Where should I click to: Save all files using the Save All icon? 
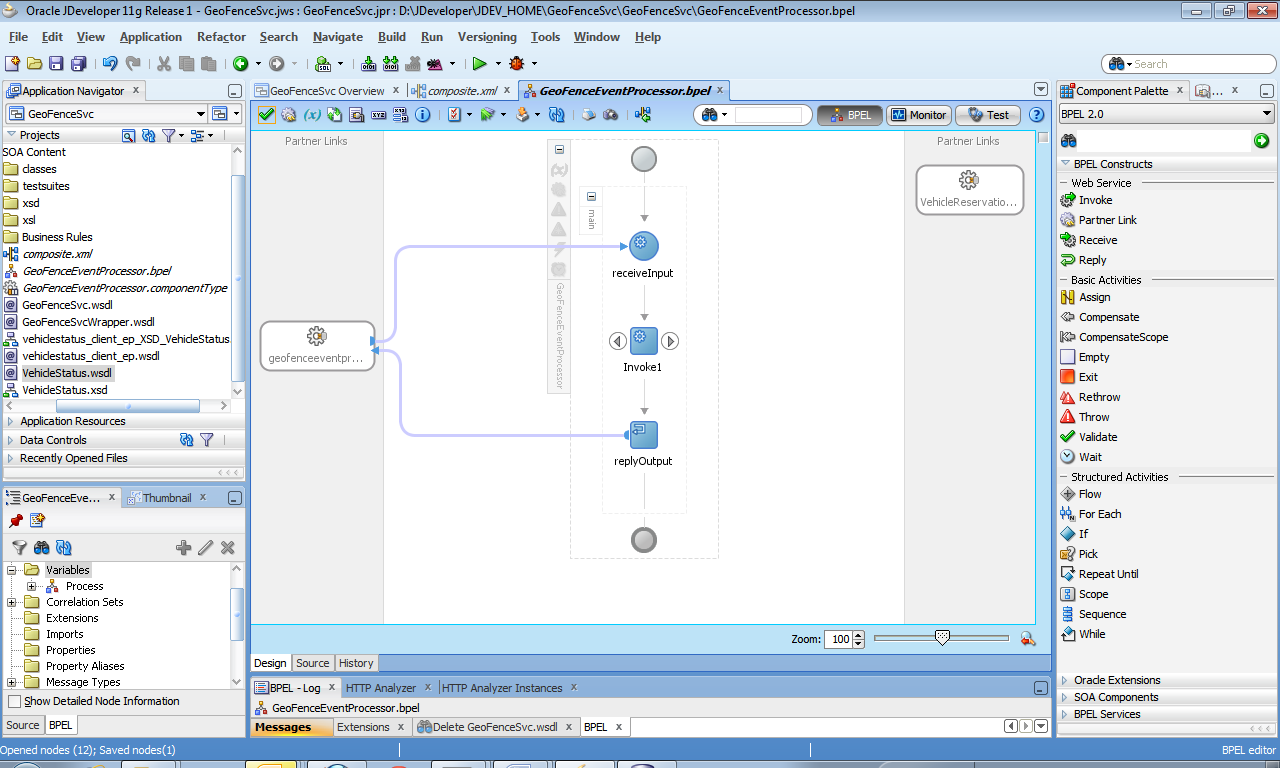click(78, 63)
